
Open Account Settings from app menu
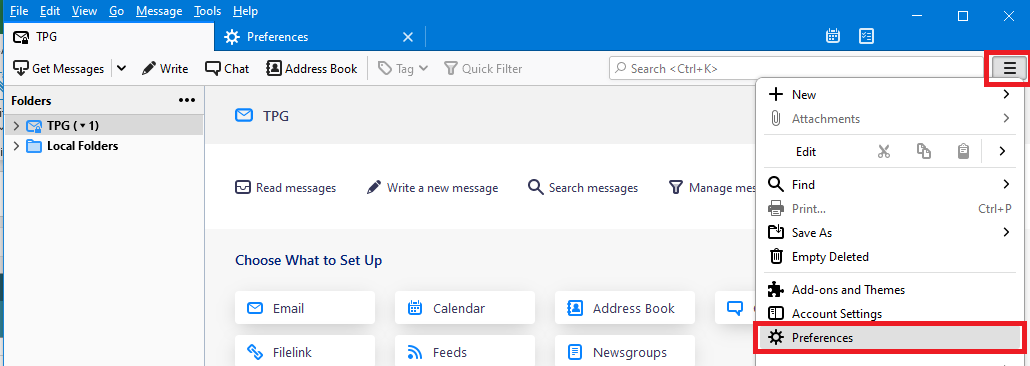pos(890,314)
